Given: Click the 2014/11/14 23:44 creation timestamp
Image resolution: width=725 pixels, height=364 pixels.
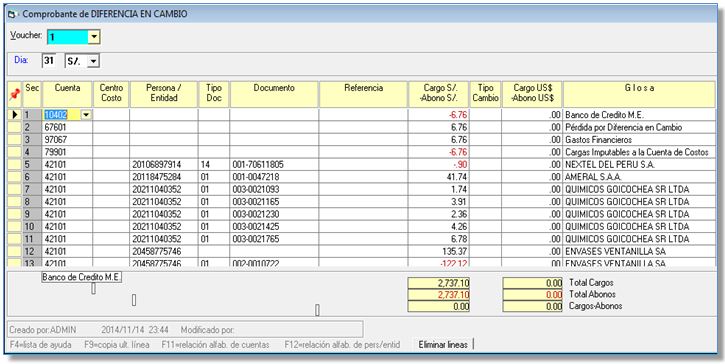Looking at the screenshot, I should 135,330.
